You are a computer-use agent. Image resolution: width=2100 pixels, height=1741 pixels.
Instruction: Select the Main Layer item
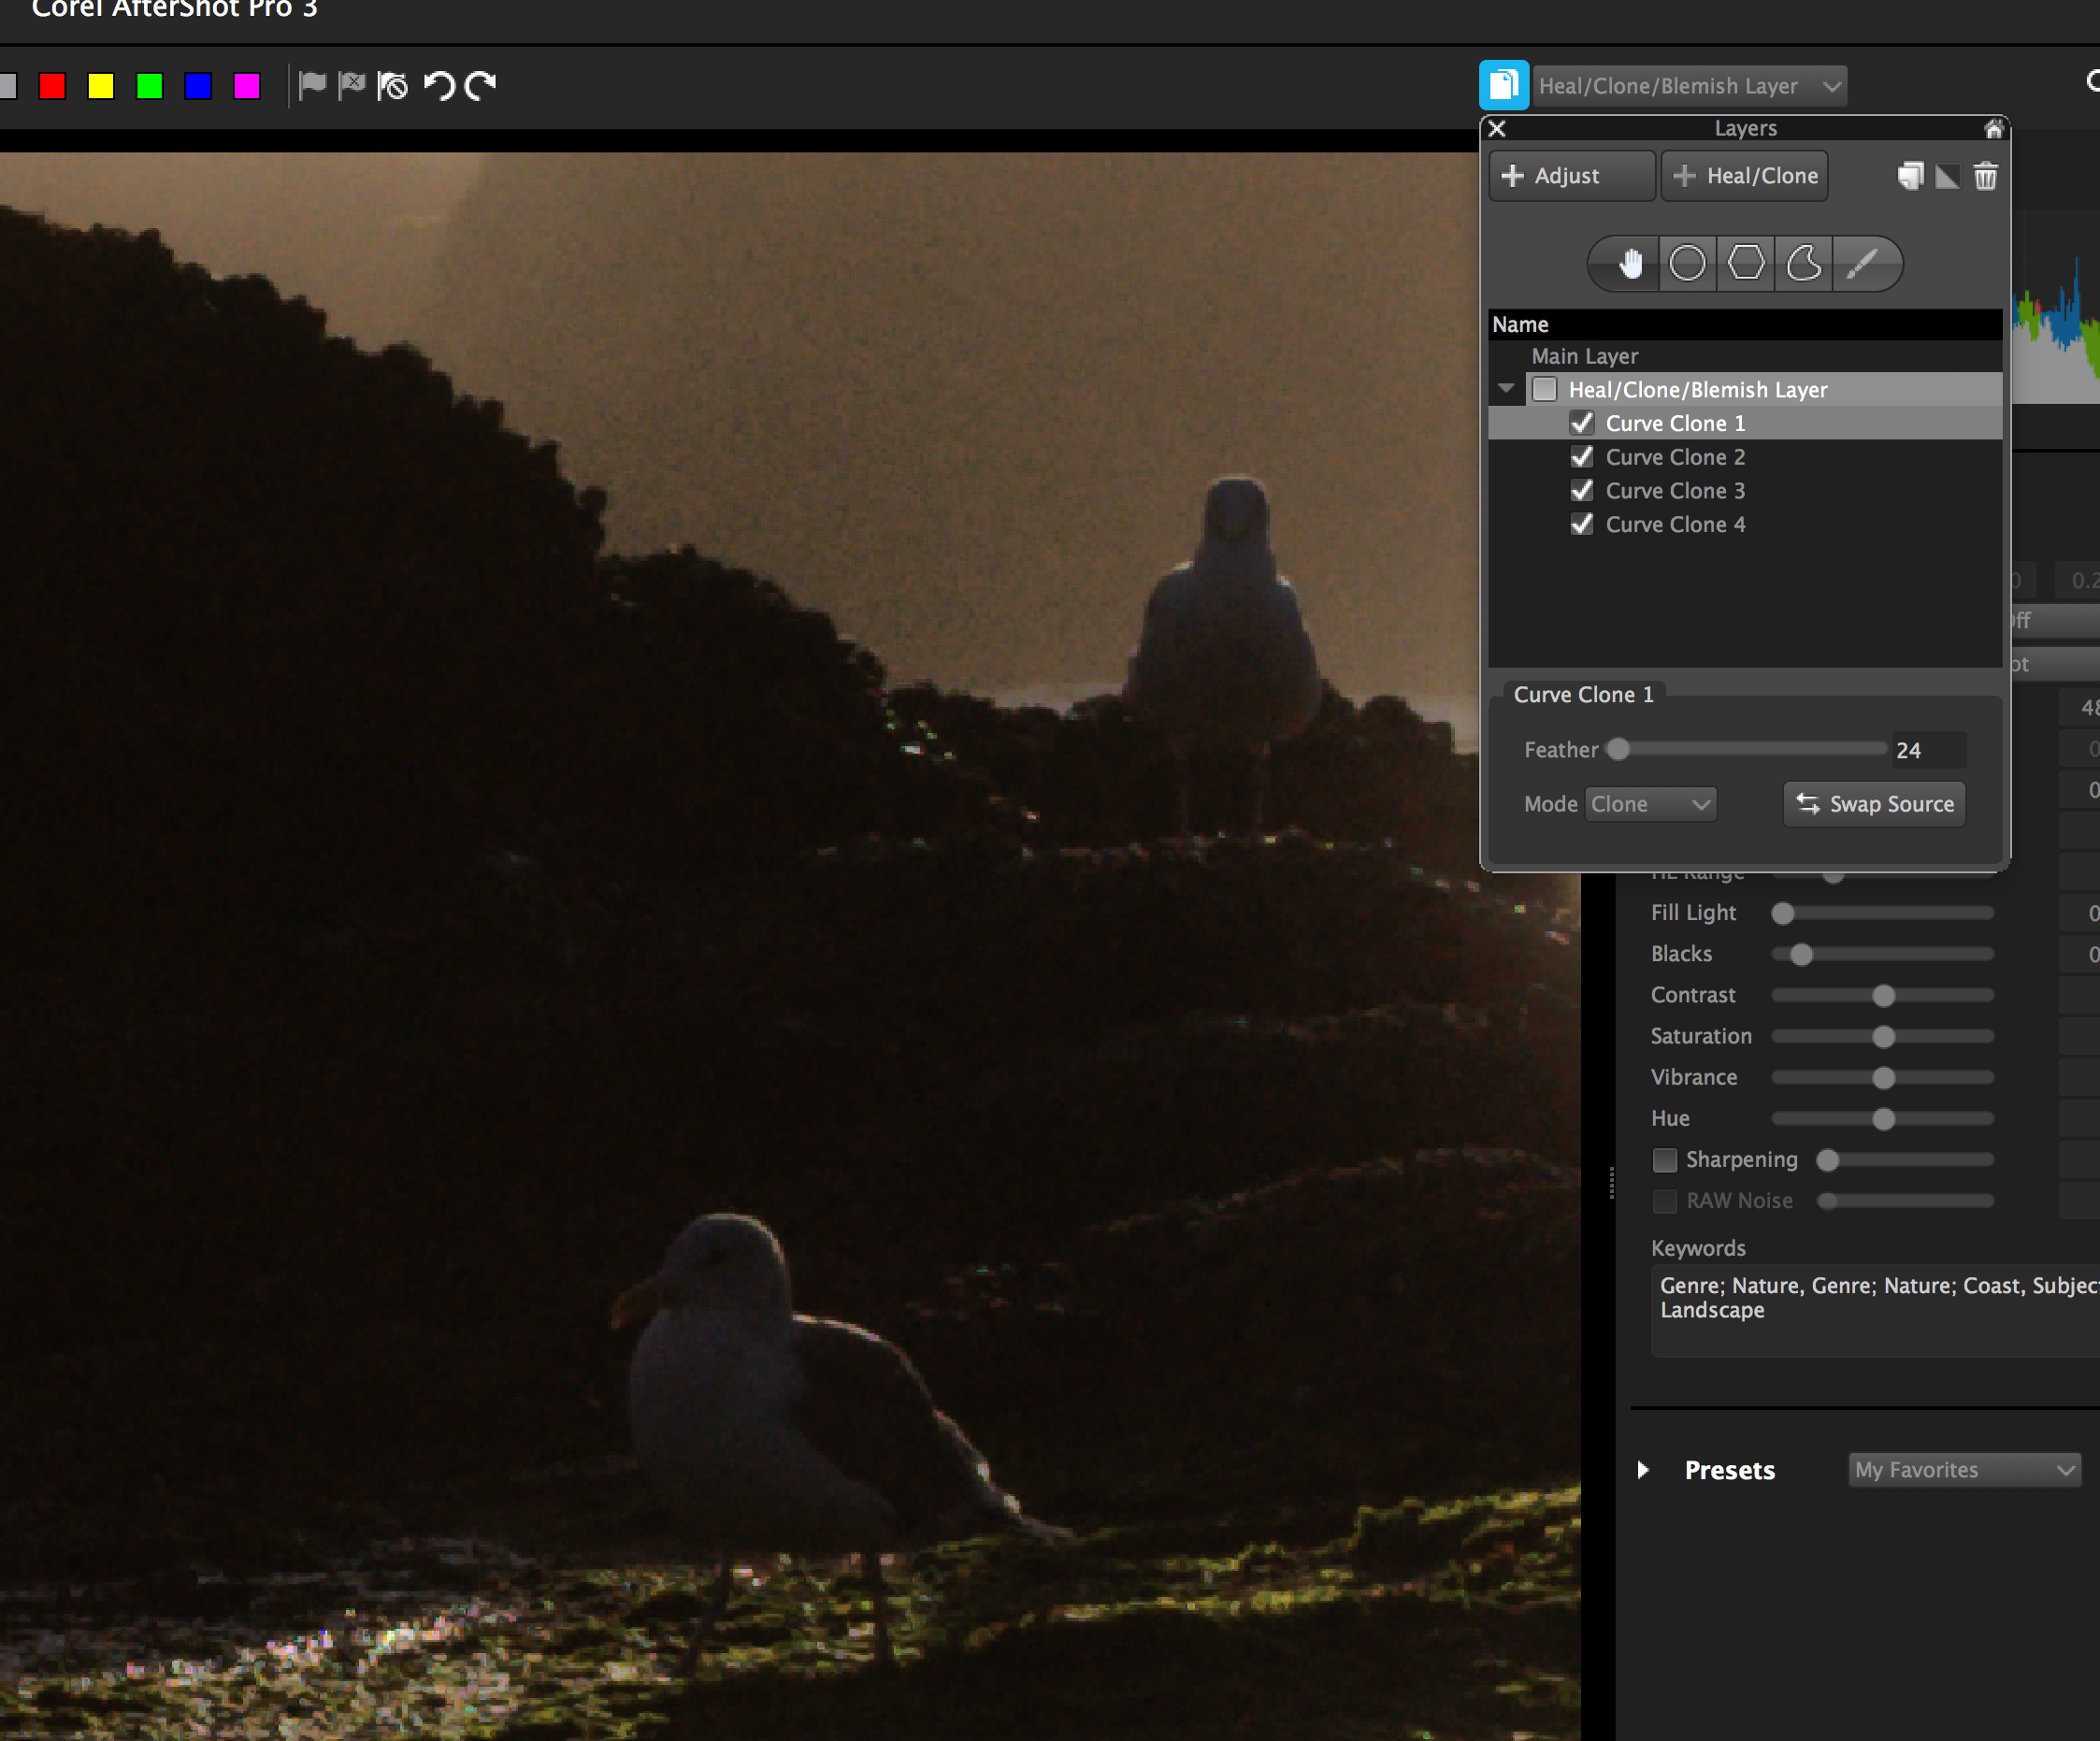coord(1585,356)
